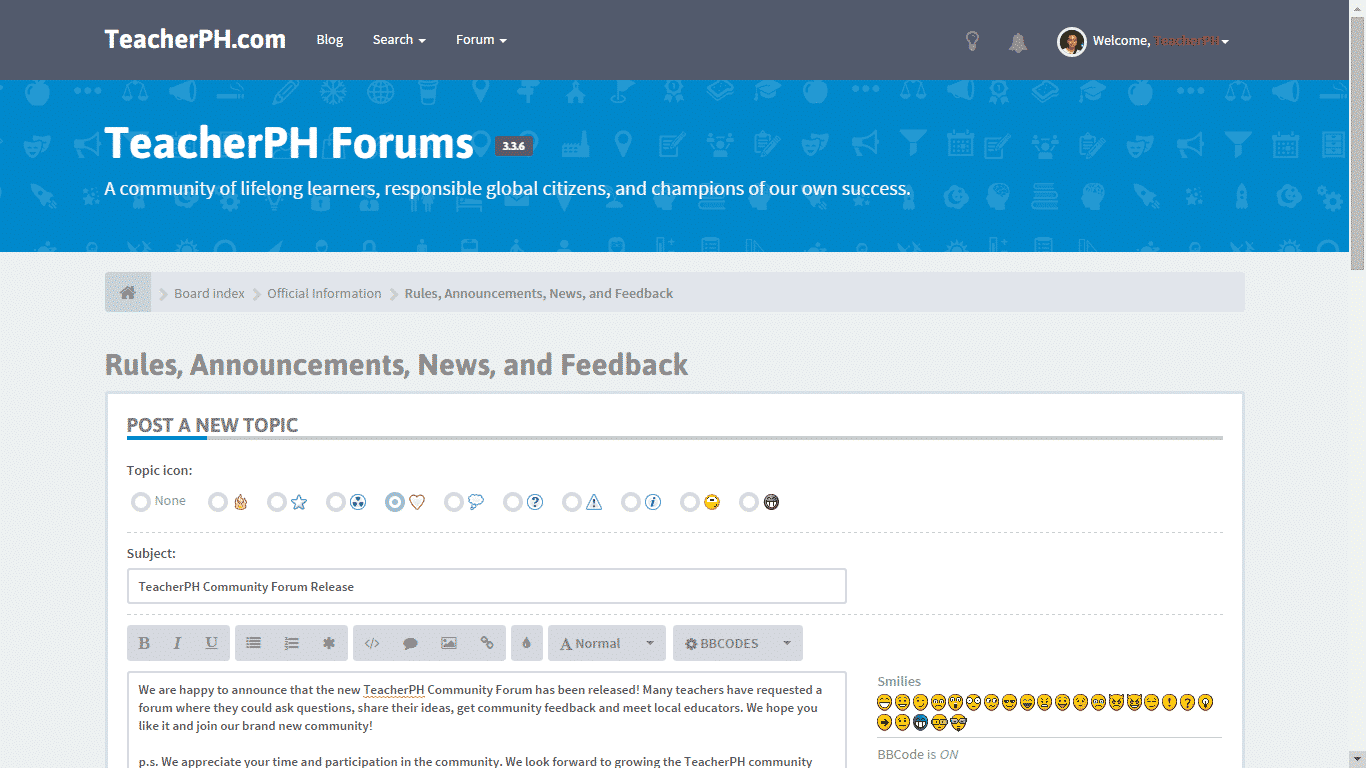The width and height of the screenshot is (1366, 768).
Task: Click the TeacherPH.com site logo
Action: click(x=195, y=40)
